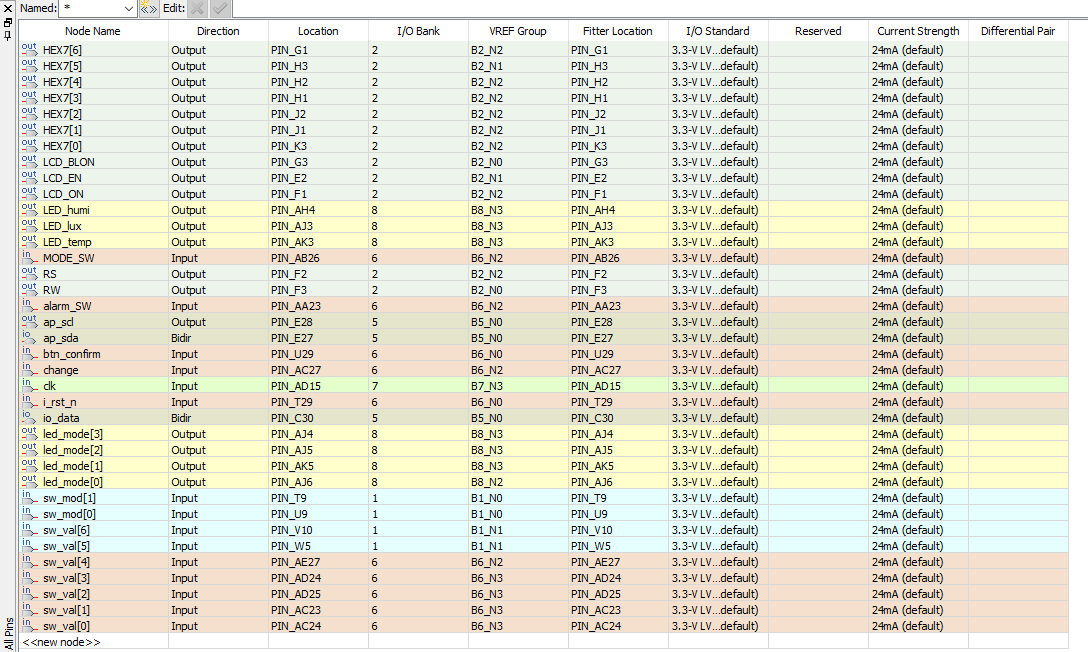This screenshot has height=652, width=1088.
Task: Click the input pin icon for clk
Action: click(x=29, y=384)
